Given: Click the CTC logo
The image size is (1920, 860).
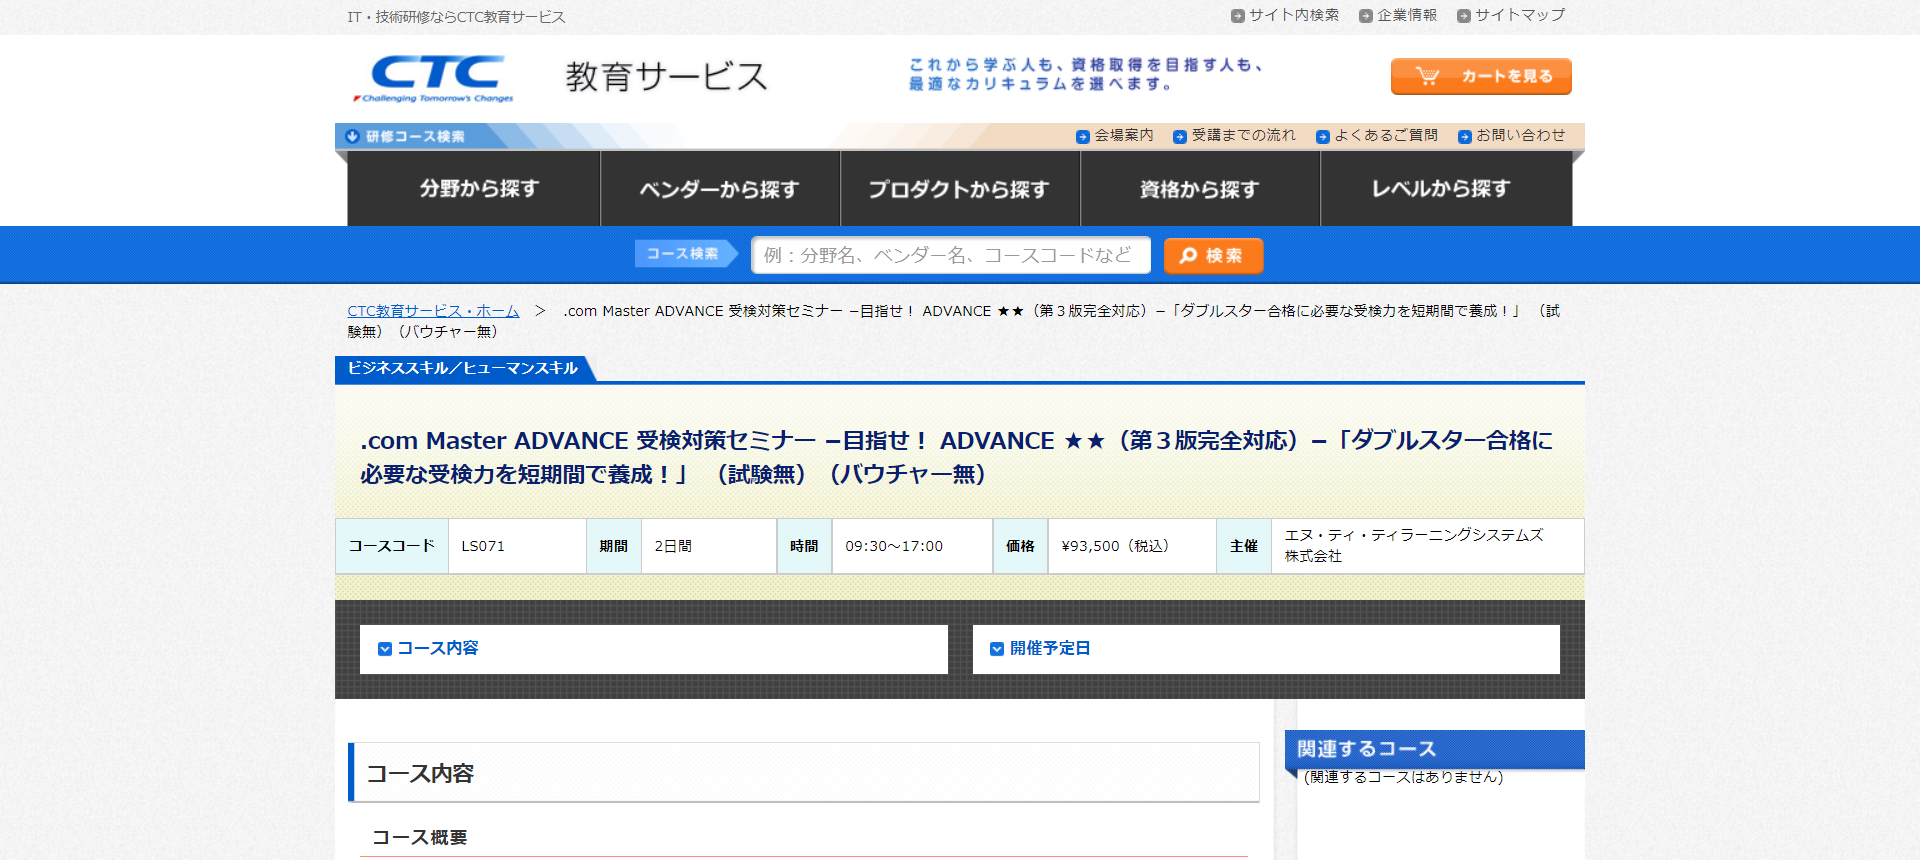Looking at the screenshot, I should [436, 77].
